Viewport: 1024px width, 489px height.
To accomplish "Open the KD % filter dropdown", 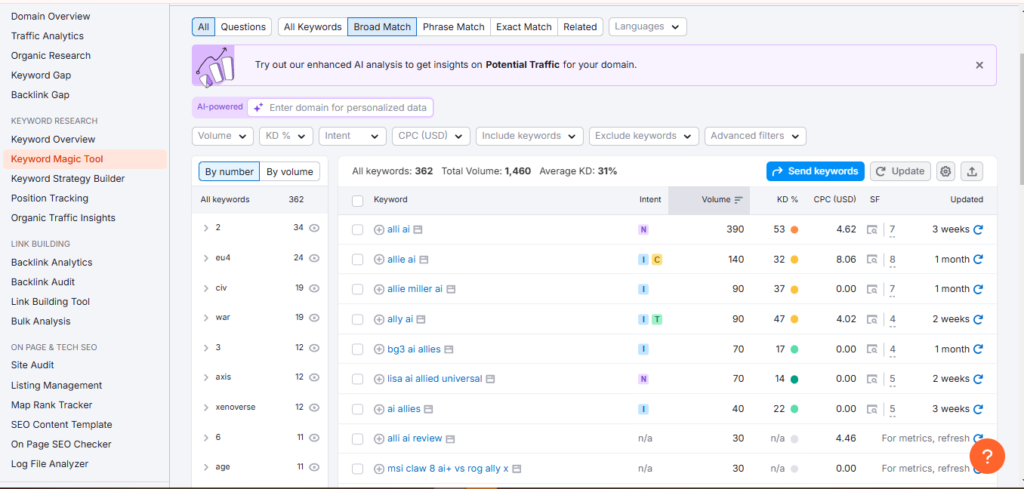I will pyautogui.click(x=286, y=136).
